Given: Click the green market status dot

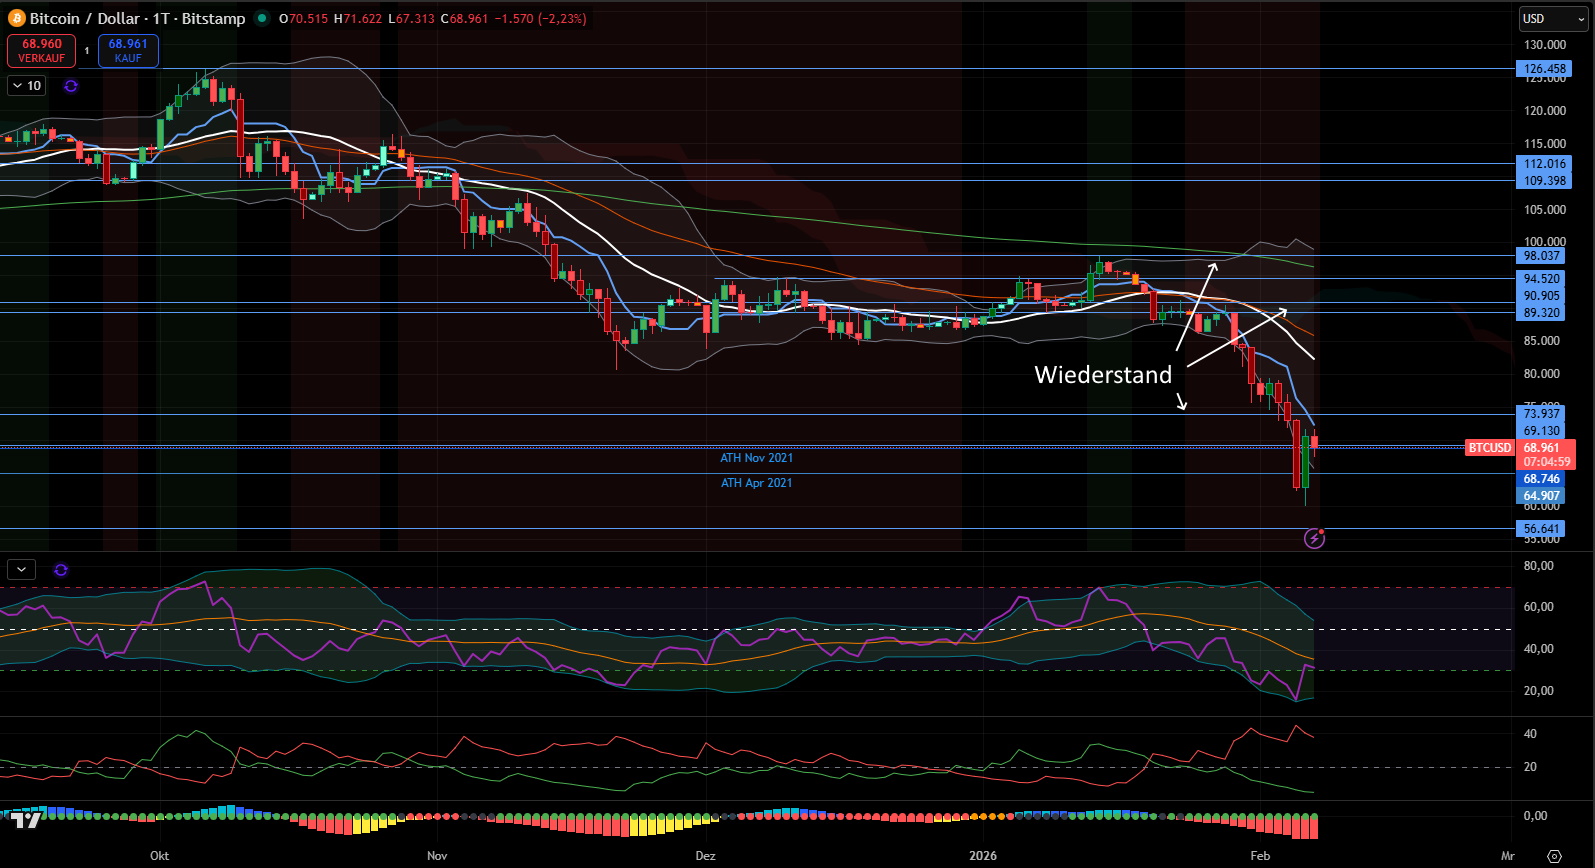Looking at the screenshot, I should [262, 18].
